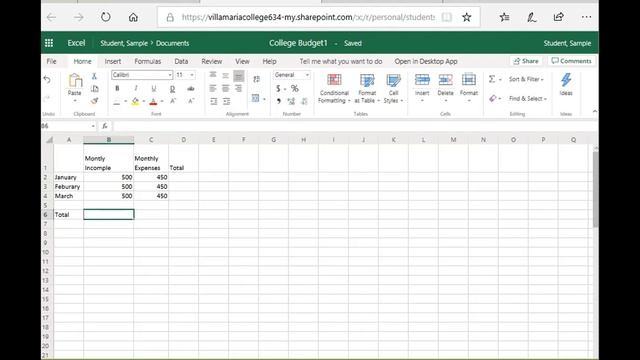This screenshot has width=640, height=360.
Task: Click the Increase Indent icon
Action: coord(227,101)
